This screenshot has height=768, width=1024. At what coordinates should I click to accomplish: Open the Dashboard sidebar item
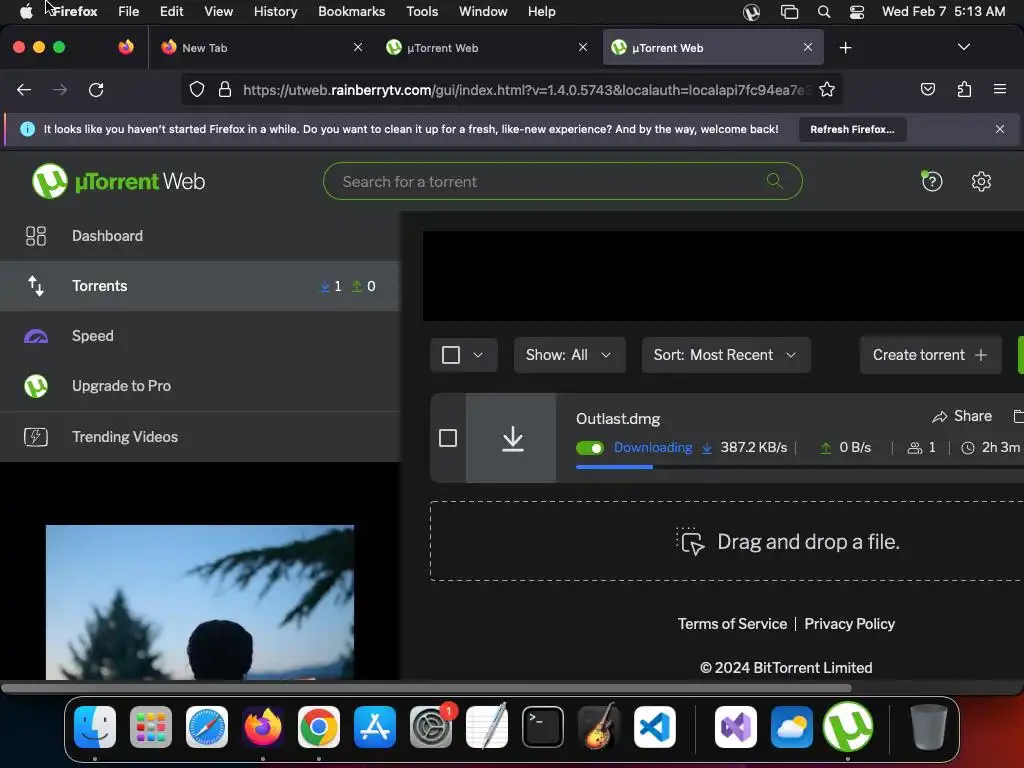(200, 236)
